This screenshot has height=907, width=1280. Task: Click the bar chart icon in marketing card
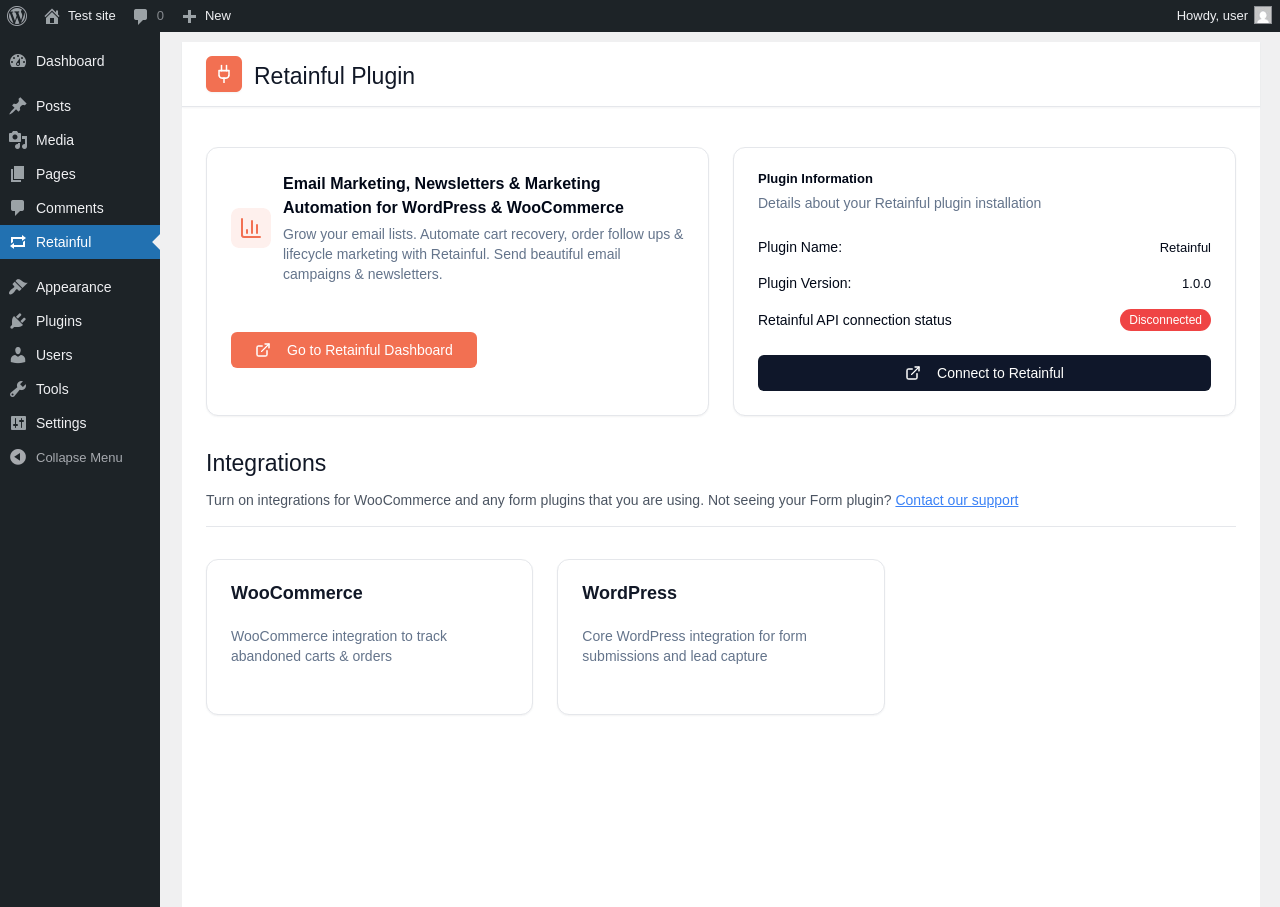tap(251, 228)
